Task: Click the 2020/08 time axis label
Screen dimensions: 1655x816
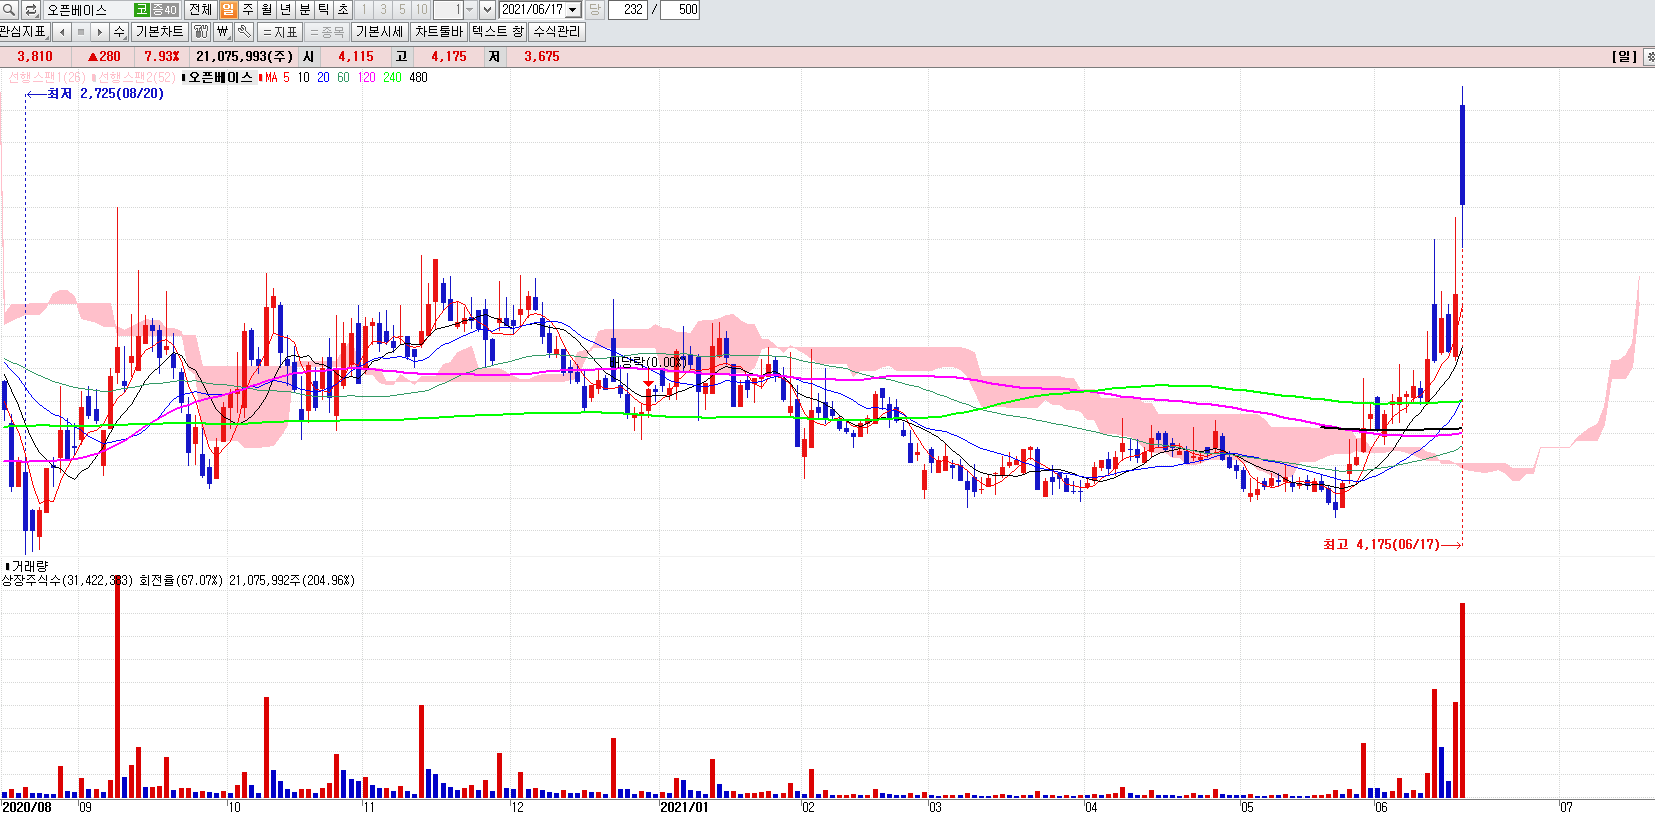Action: pos(27,807)
